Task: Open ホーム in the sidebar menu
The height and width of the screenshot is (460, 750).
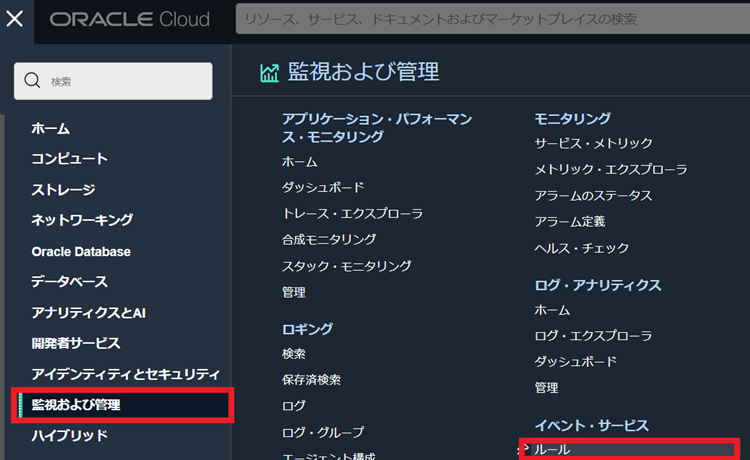Action: (x=50, y=129)
